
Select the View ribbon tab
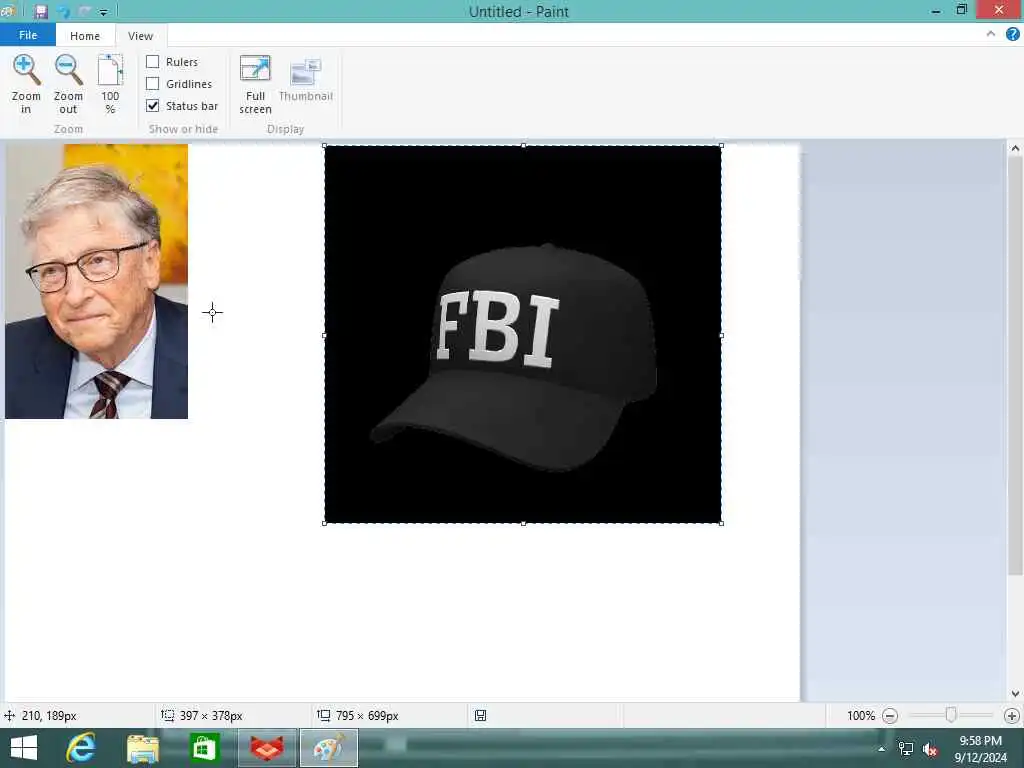[140, 36]
